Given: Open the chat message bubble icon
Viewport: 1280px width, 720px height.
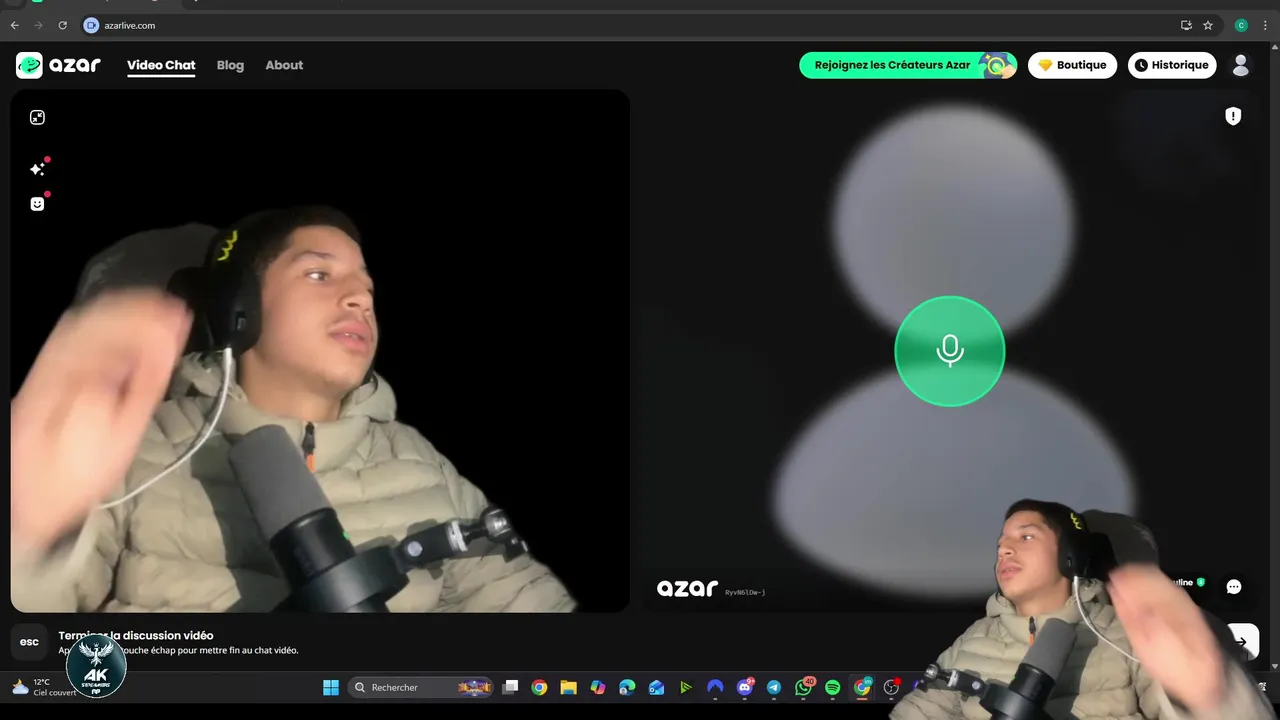Looking at the screenshot, I should click(1234, 587).
